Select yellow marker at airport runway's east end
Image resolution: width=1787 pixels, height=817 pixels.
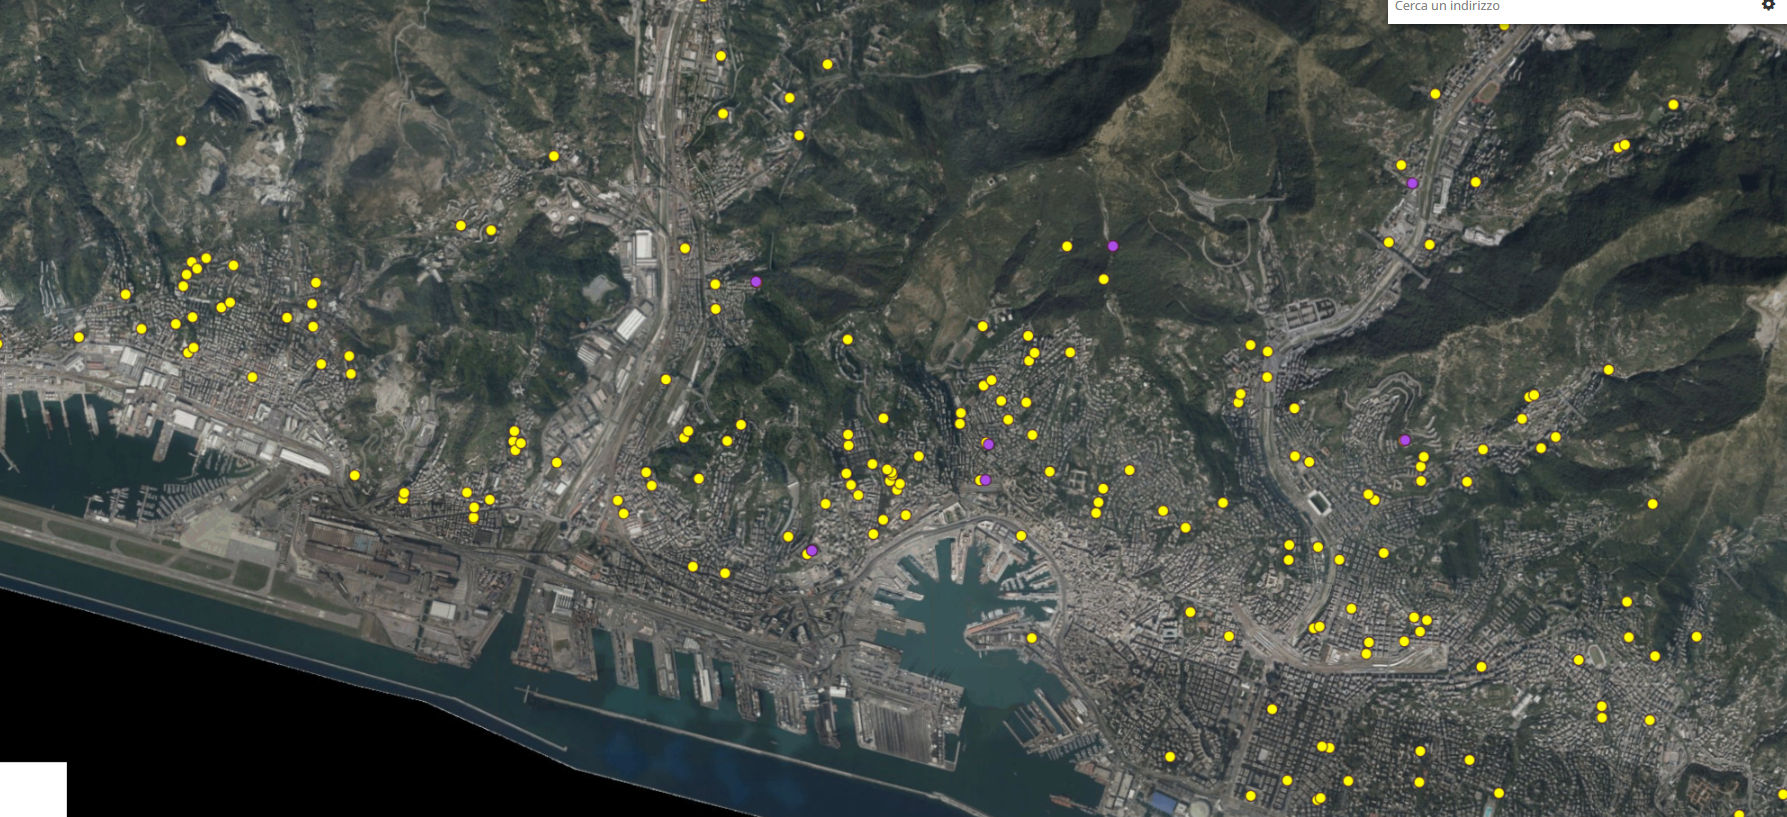pyautogui.click(x=355, y=476)
